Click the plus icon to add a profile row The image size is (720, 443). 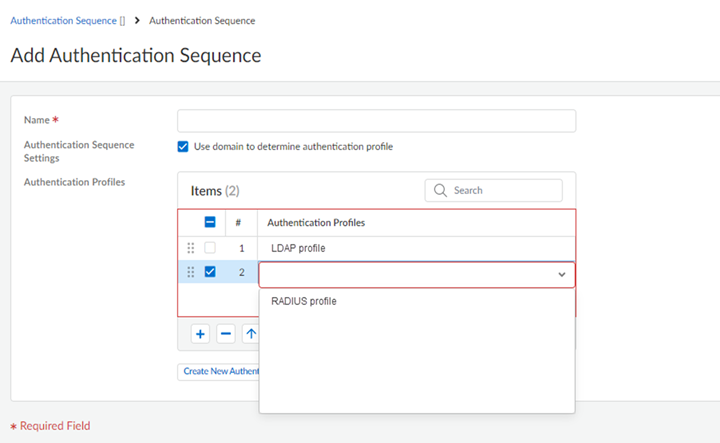pos(200,334)
